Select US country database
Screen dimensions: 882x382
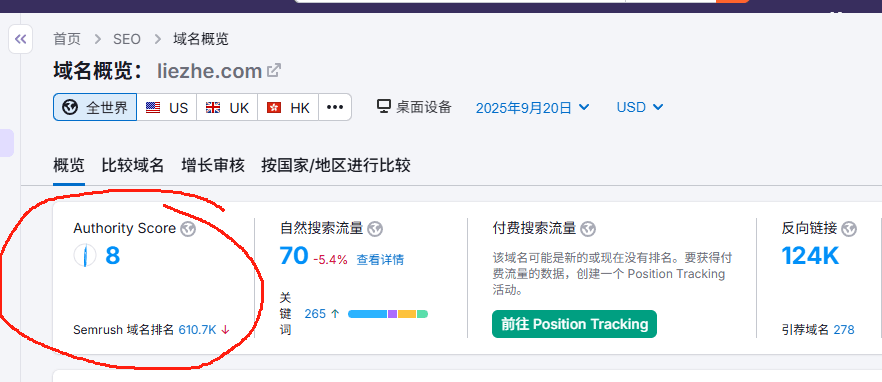[x=166, y=107]
